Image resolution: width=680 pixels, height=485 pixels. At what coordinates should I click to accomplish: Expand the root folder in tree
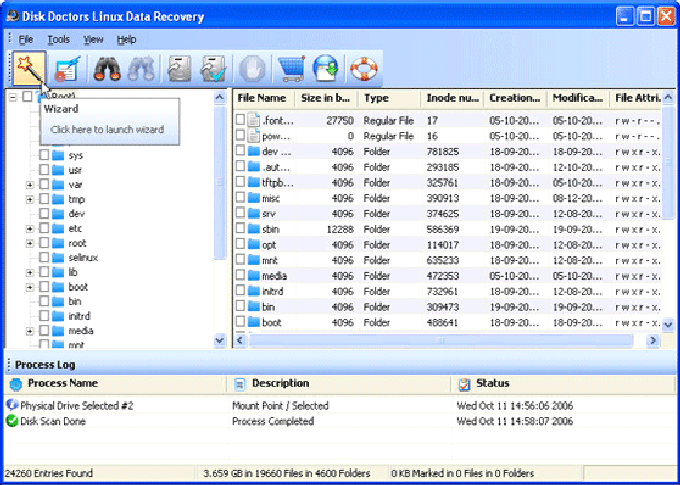click(29, 243)
